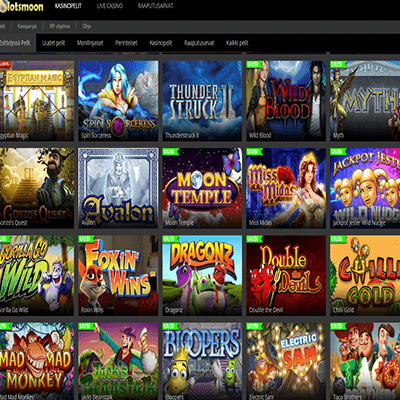Open the VIP ohjelma link
Viewport: 400px width, 400px height.
click(x=59, y=26)
